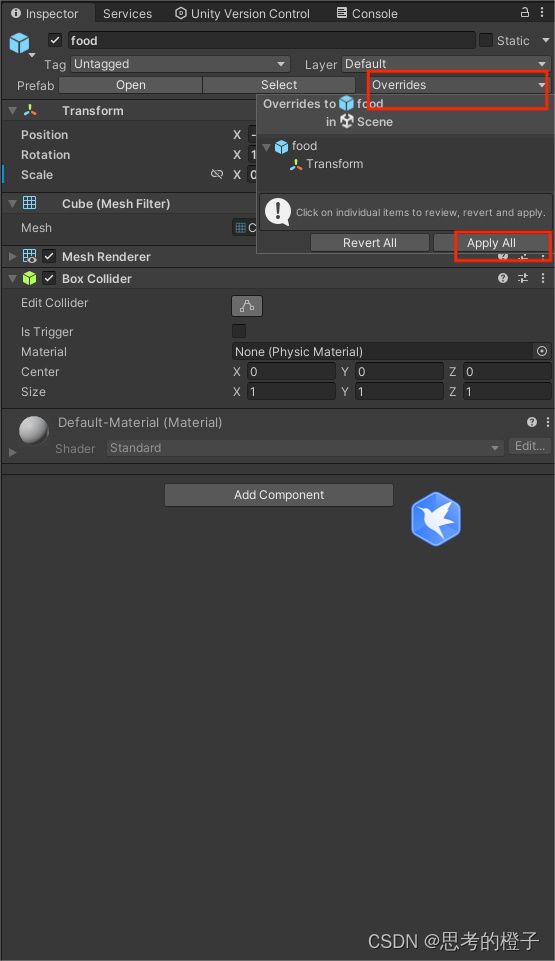Disable the Mesh Renderer checkbox
The height and width of the screenshot is (961, 555).
(x=49, y=256)
